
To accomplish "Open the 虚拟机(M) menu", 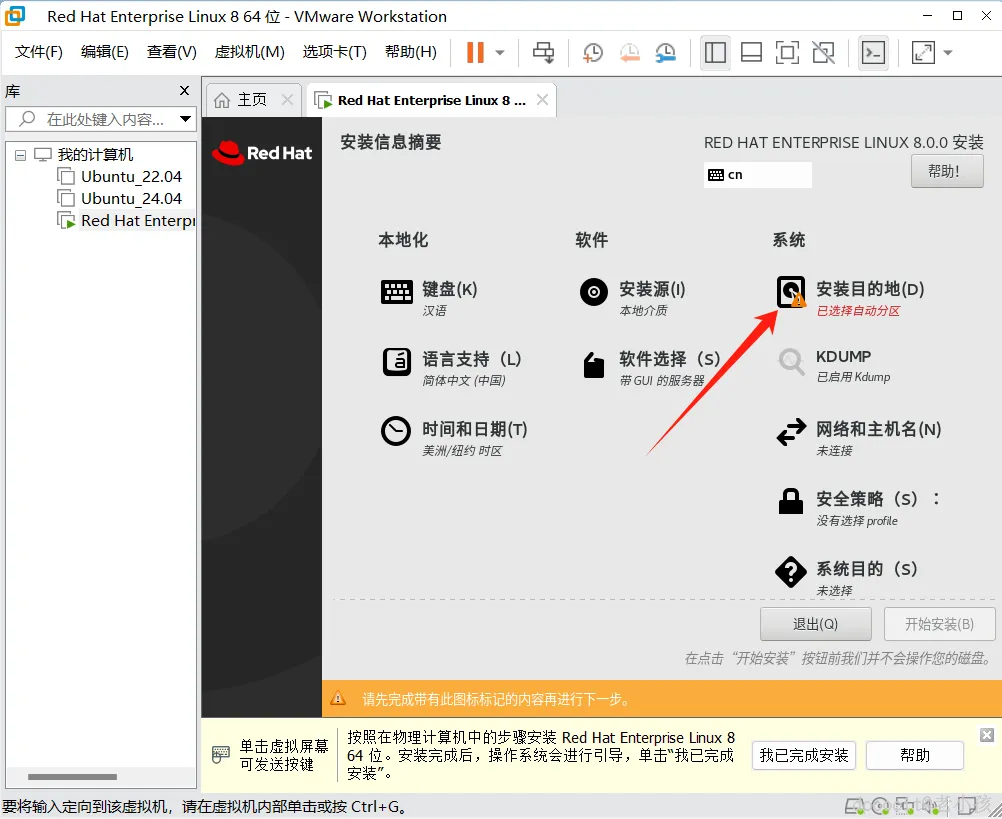I will pos(249,51).
